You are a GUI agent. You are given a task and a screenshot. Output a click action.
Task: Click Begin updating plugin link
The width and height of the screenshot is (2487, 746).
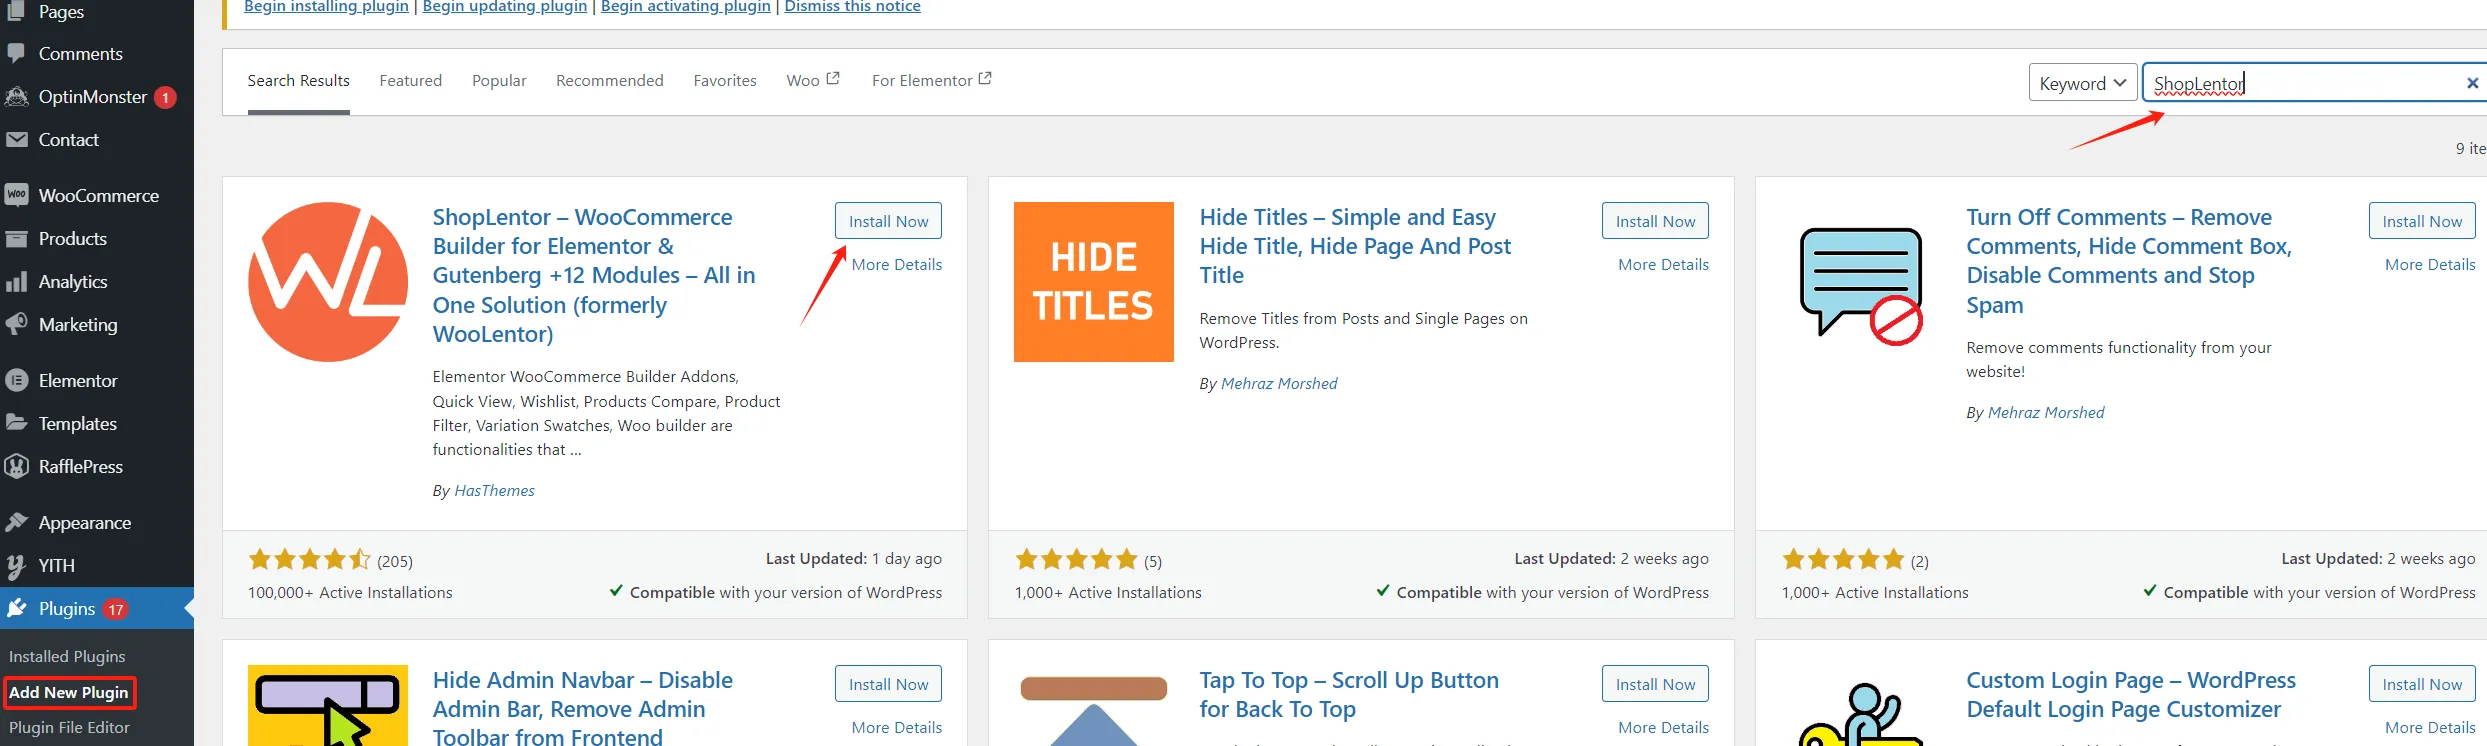[505, 7]
